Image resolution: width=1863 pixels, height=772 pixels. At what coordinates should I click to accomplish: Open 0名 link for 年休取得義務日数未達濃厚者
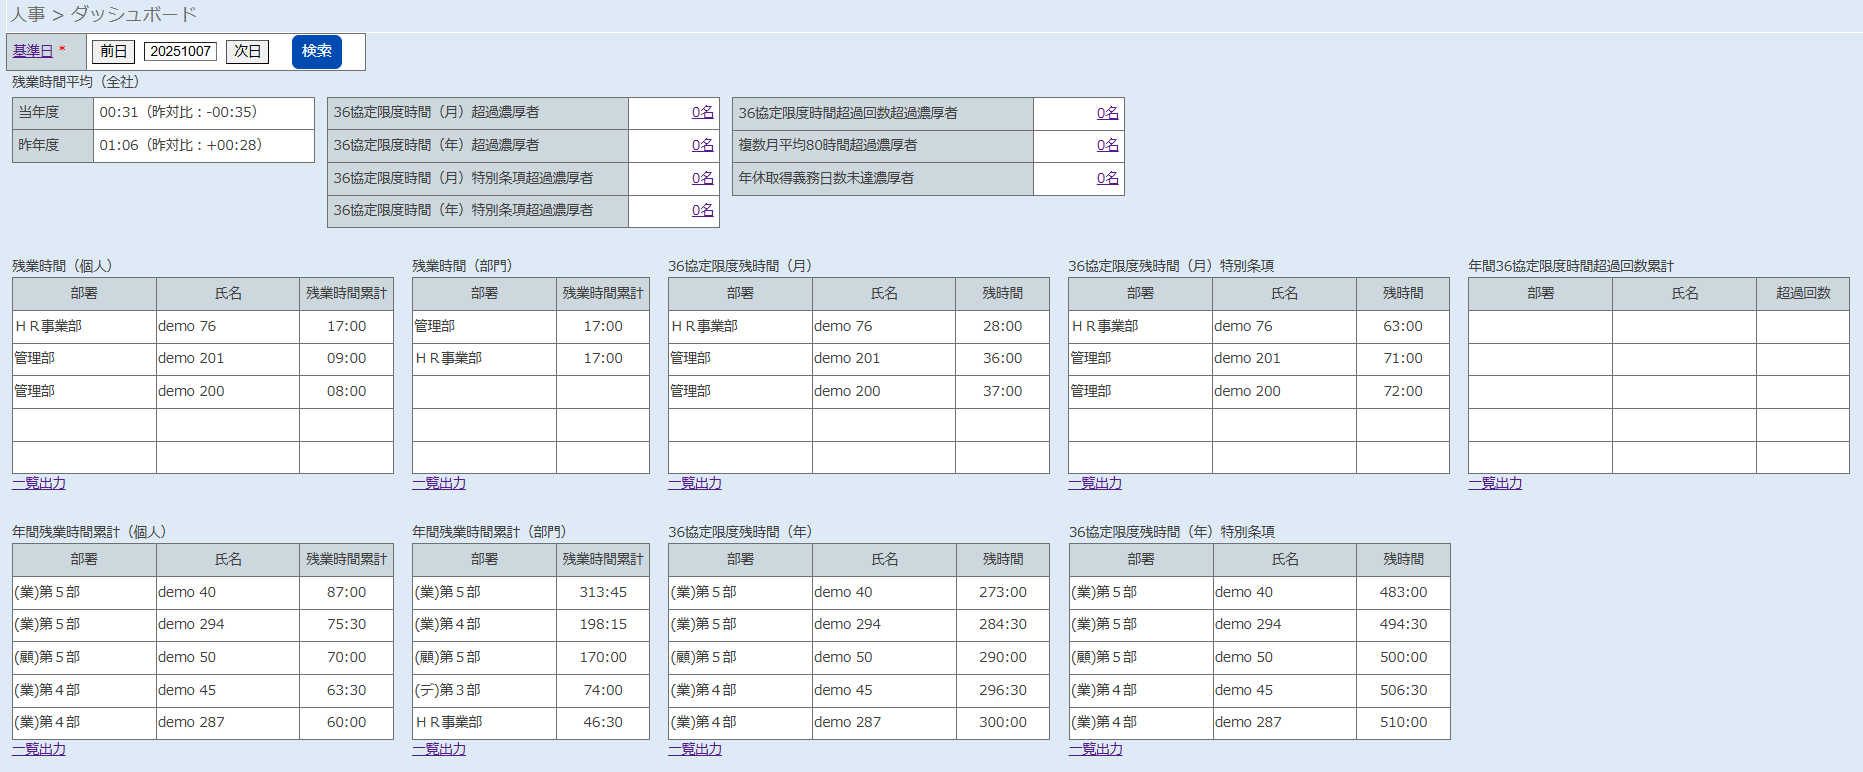pyautogui.click(x=1107, y=178)
